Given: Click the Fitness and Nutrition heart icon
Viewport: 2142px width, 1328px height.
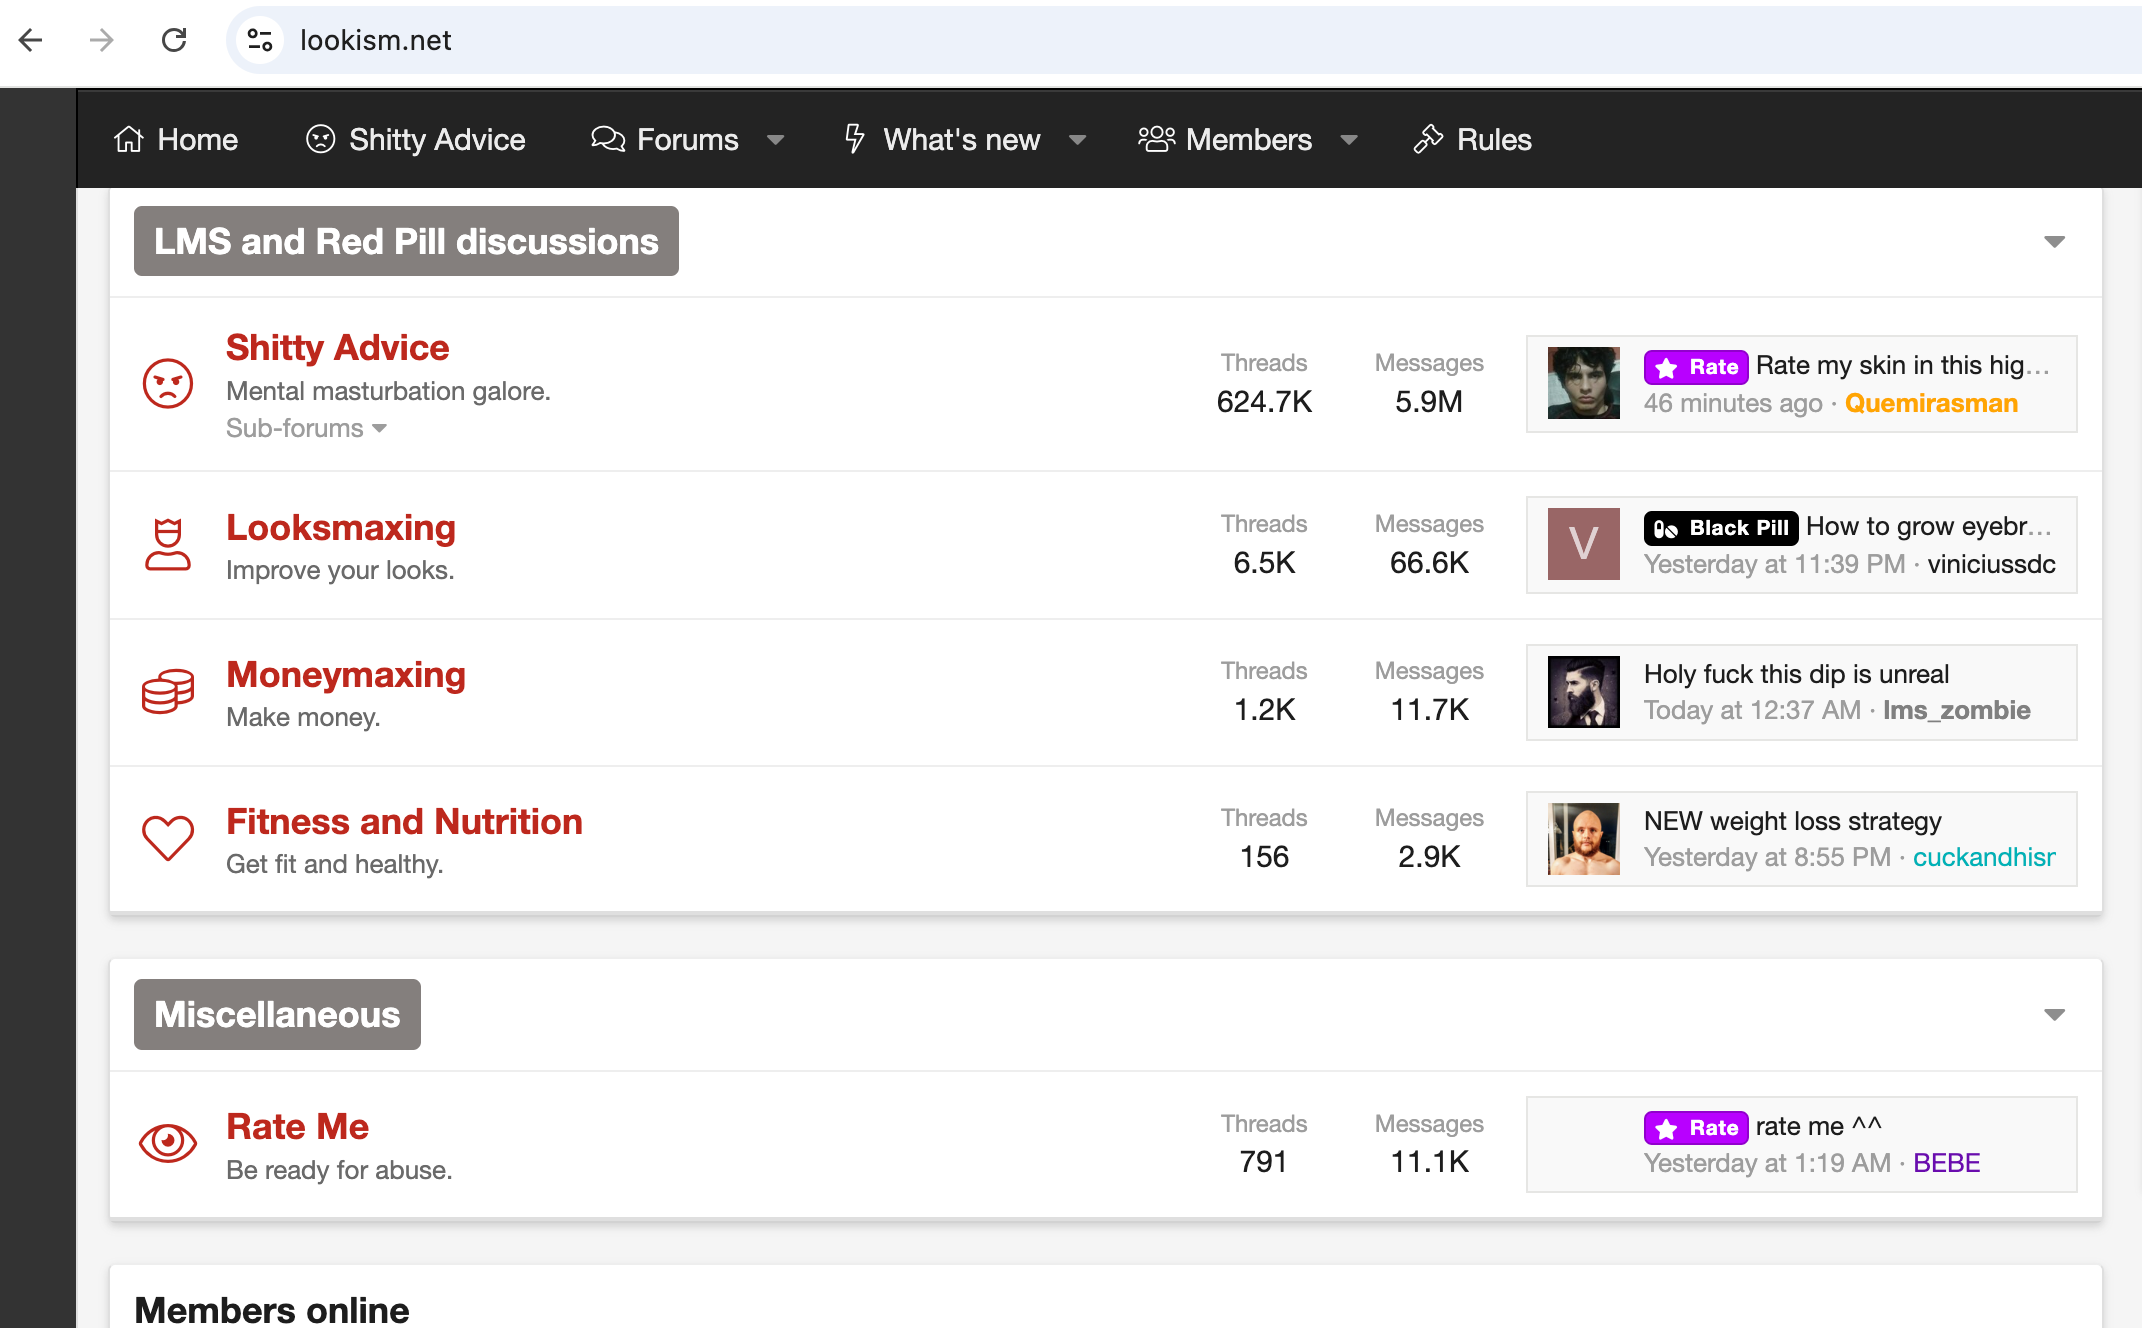Looking at the screenshot, I should coord(167,838).
